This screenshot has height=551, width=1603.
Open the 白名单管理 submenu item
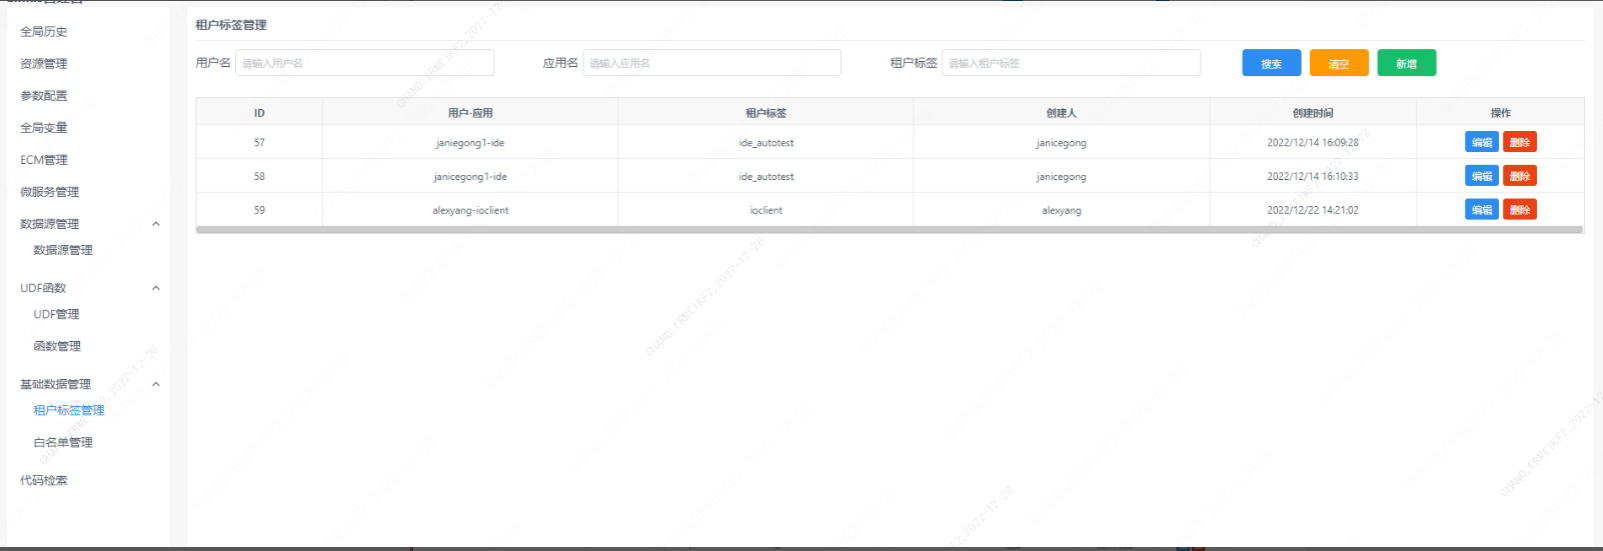click(x=63, y=442)
